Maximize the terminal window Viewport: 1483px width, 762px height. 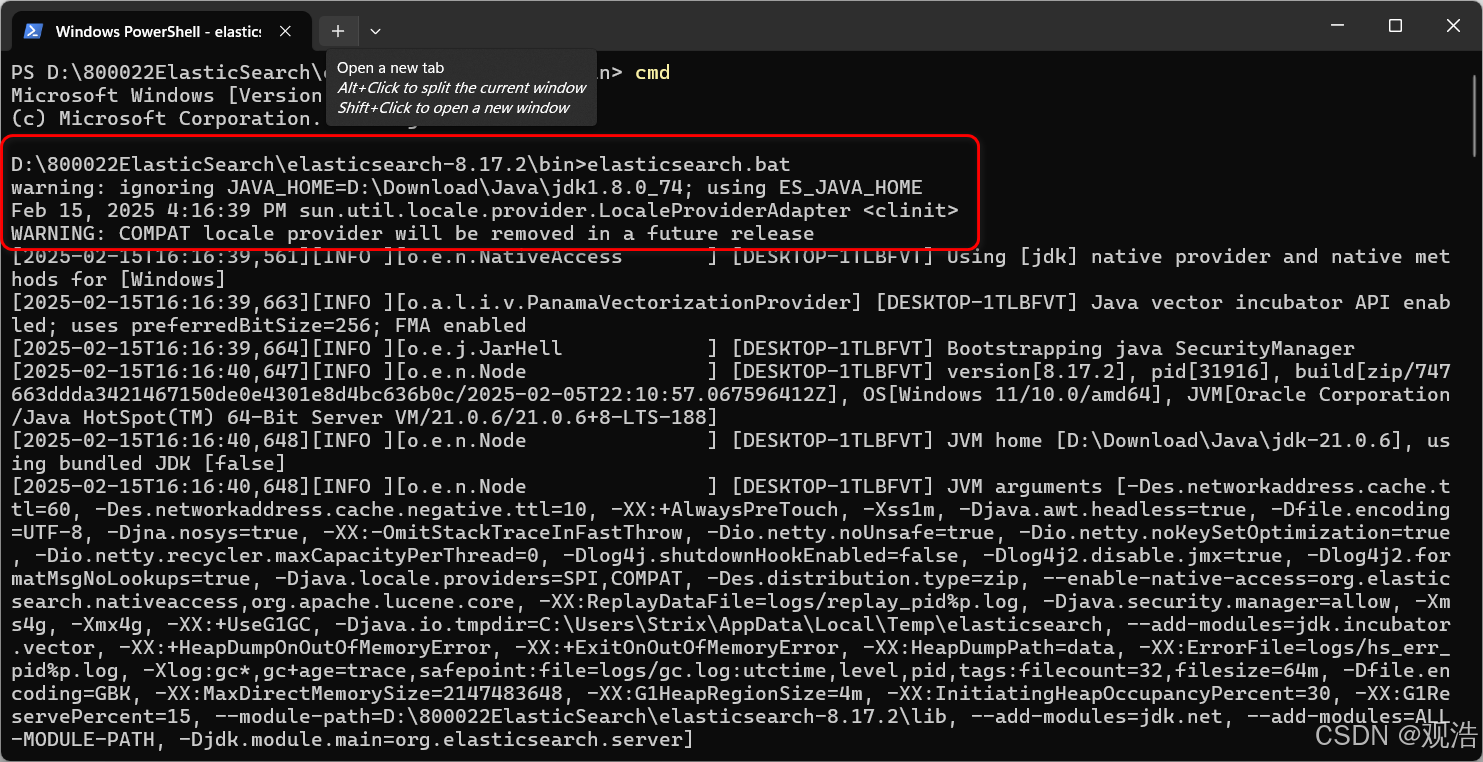coord(1395,26)
